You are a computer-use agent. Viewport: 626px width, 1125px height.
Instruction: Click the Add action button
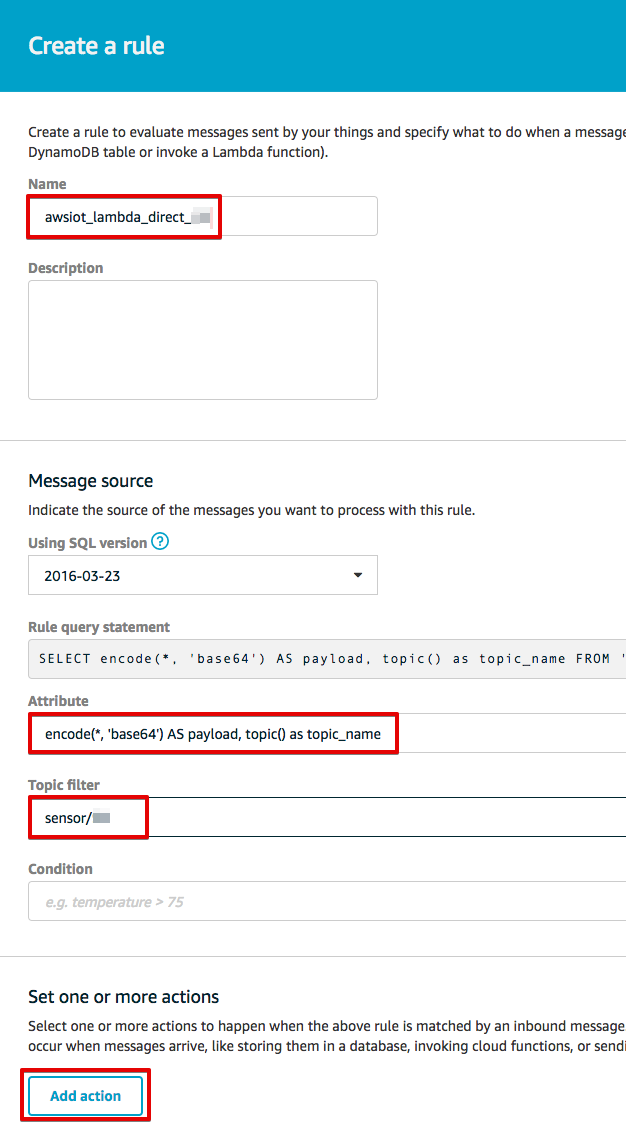(x=85, y=1096)
